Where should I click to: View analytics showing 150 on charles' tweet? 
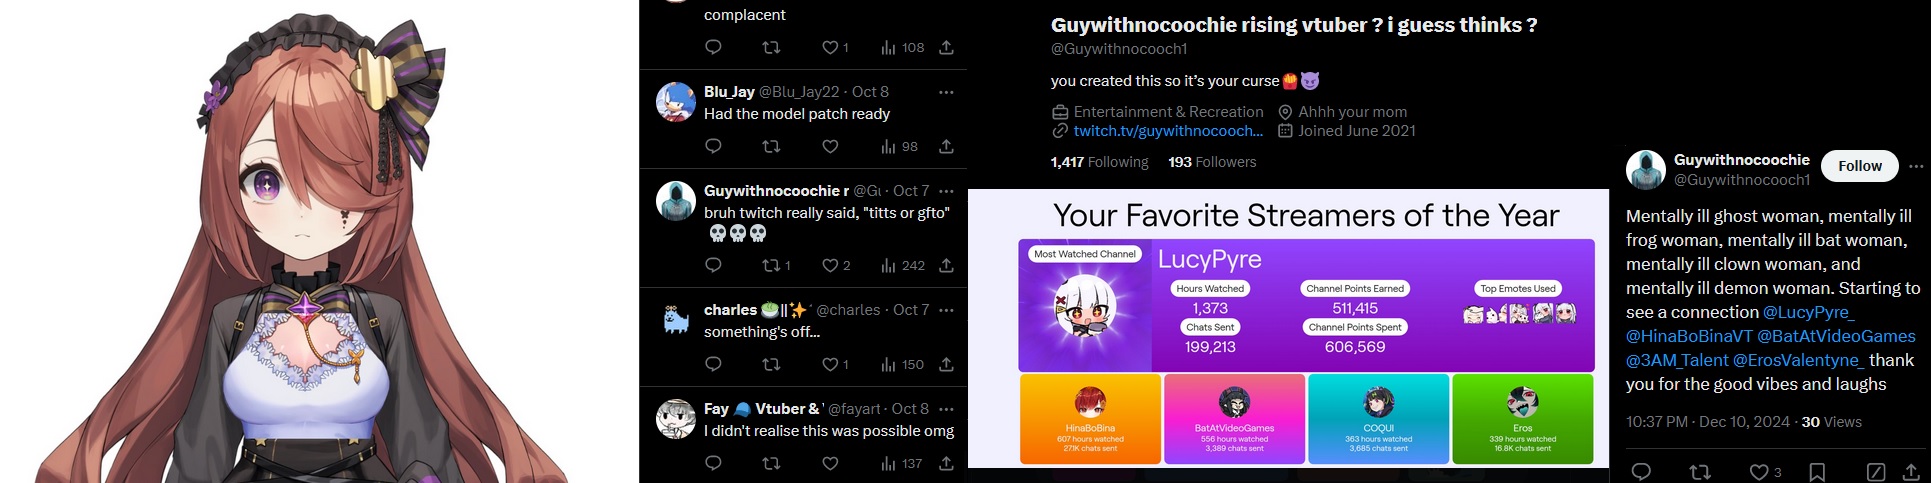tap(902, 365)
